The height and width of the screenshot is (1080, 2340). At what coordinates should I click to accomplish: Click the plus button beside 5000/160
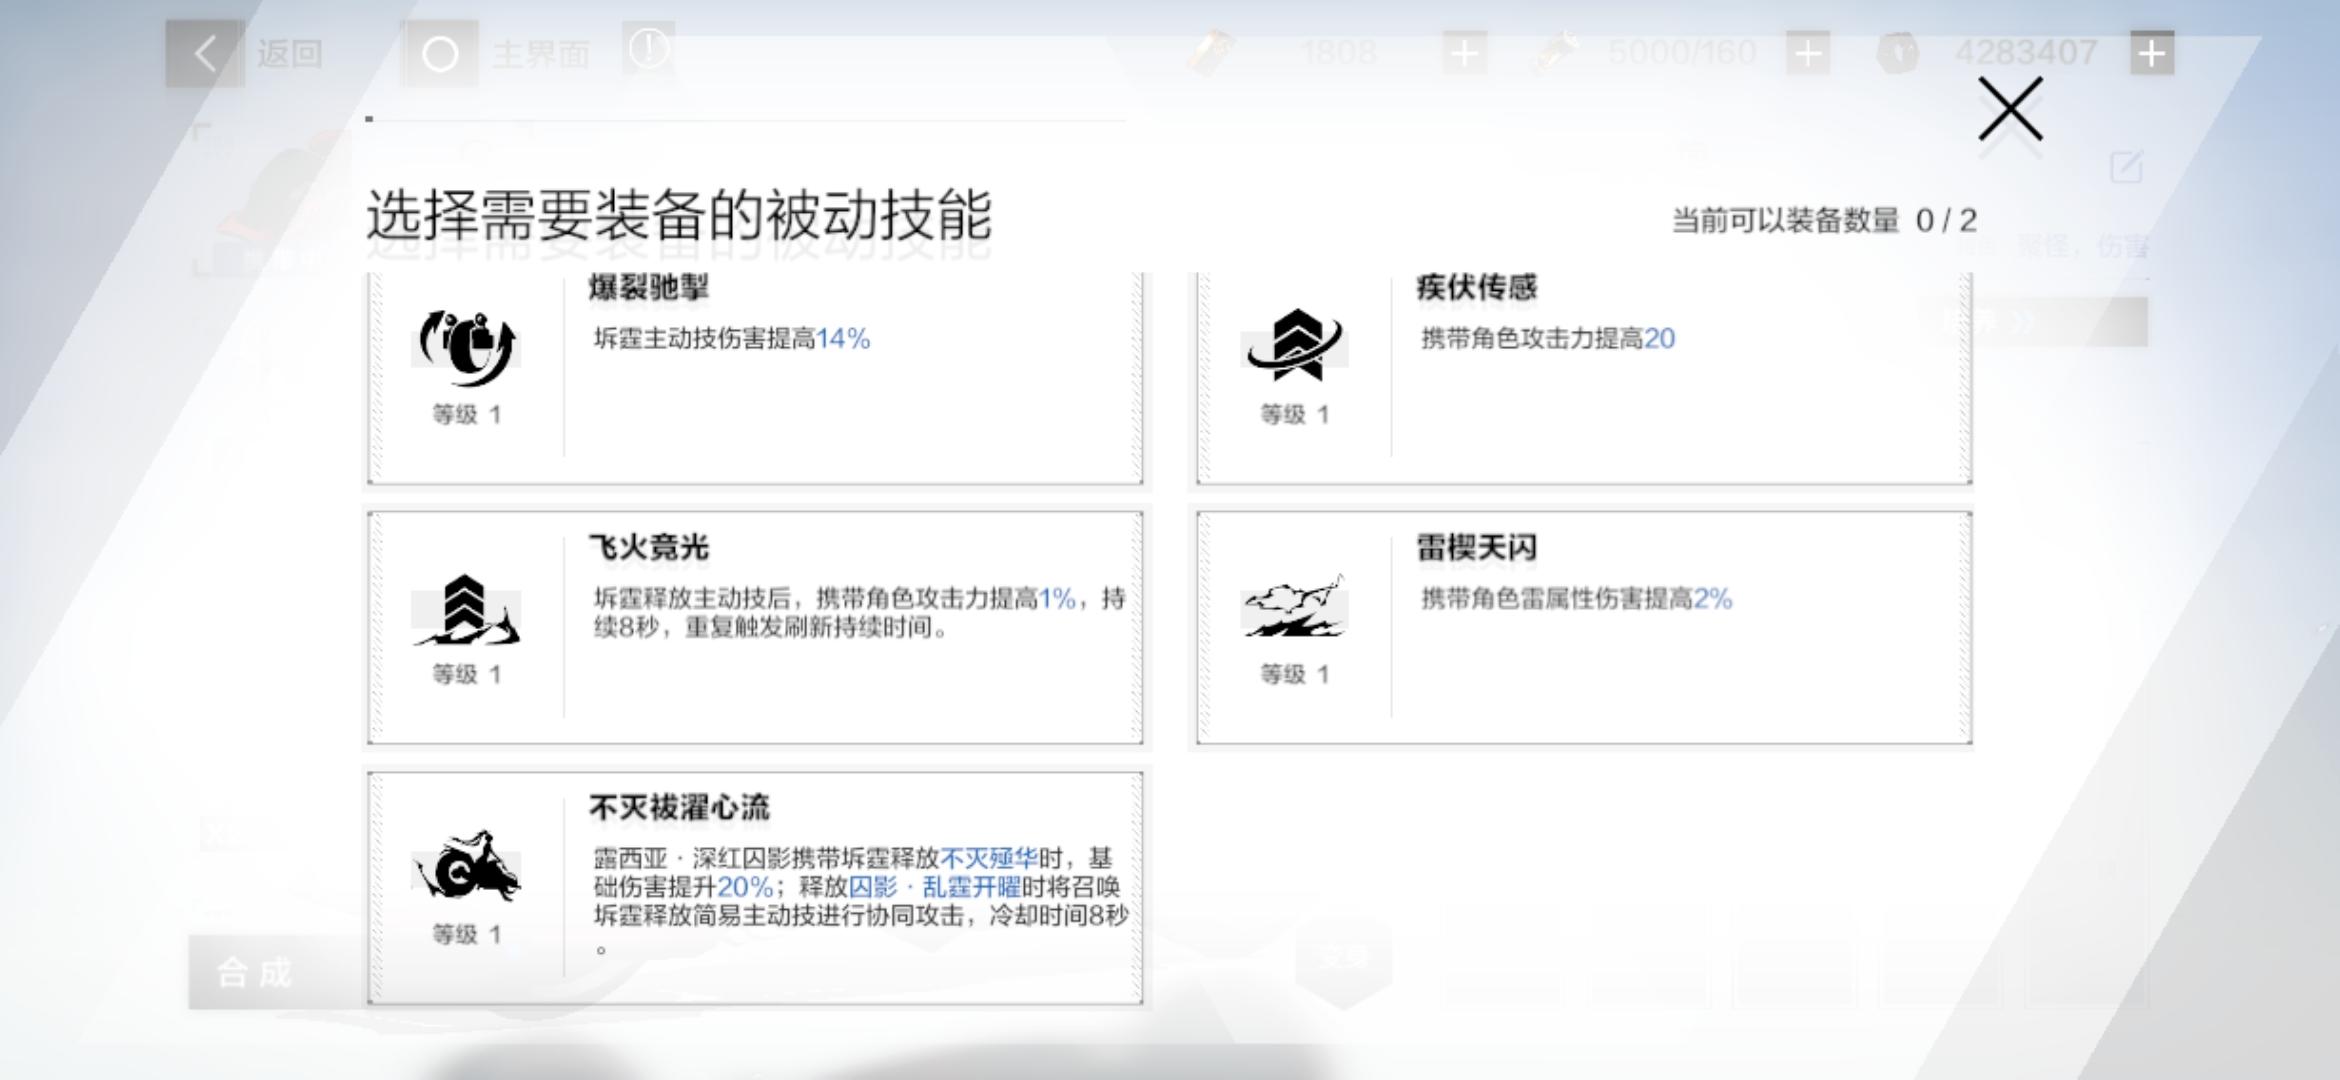tap(1808, 53)
